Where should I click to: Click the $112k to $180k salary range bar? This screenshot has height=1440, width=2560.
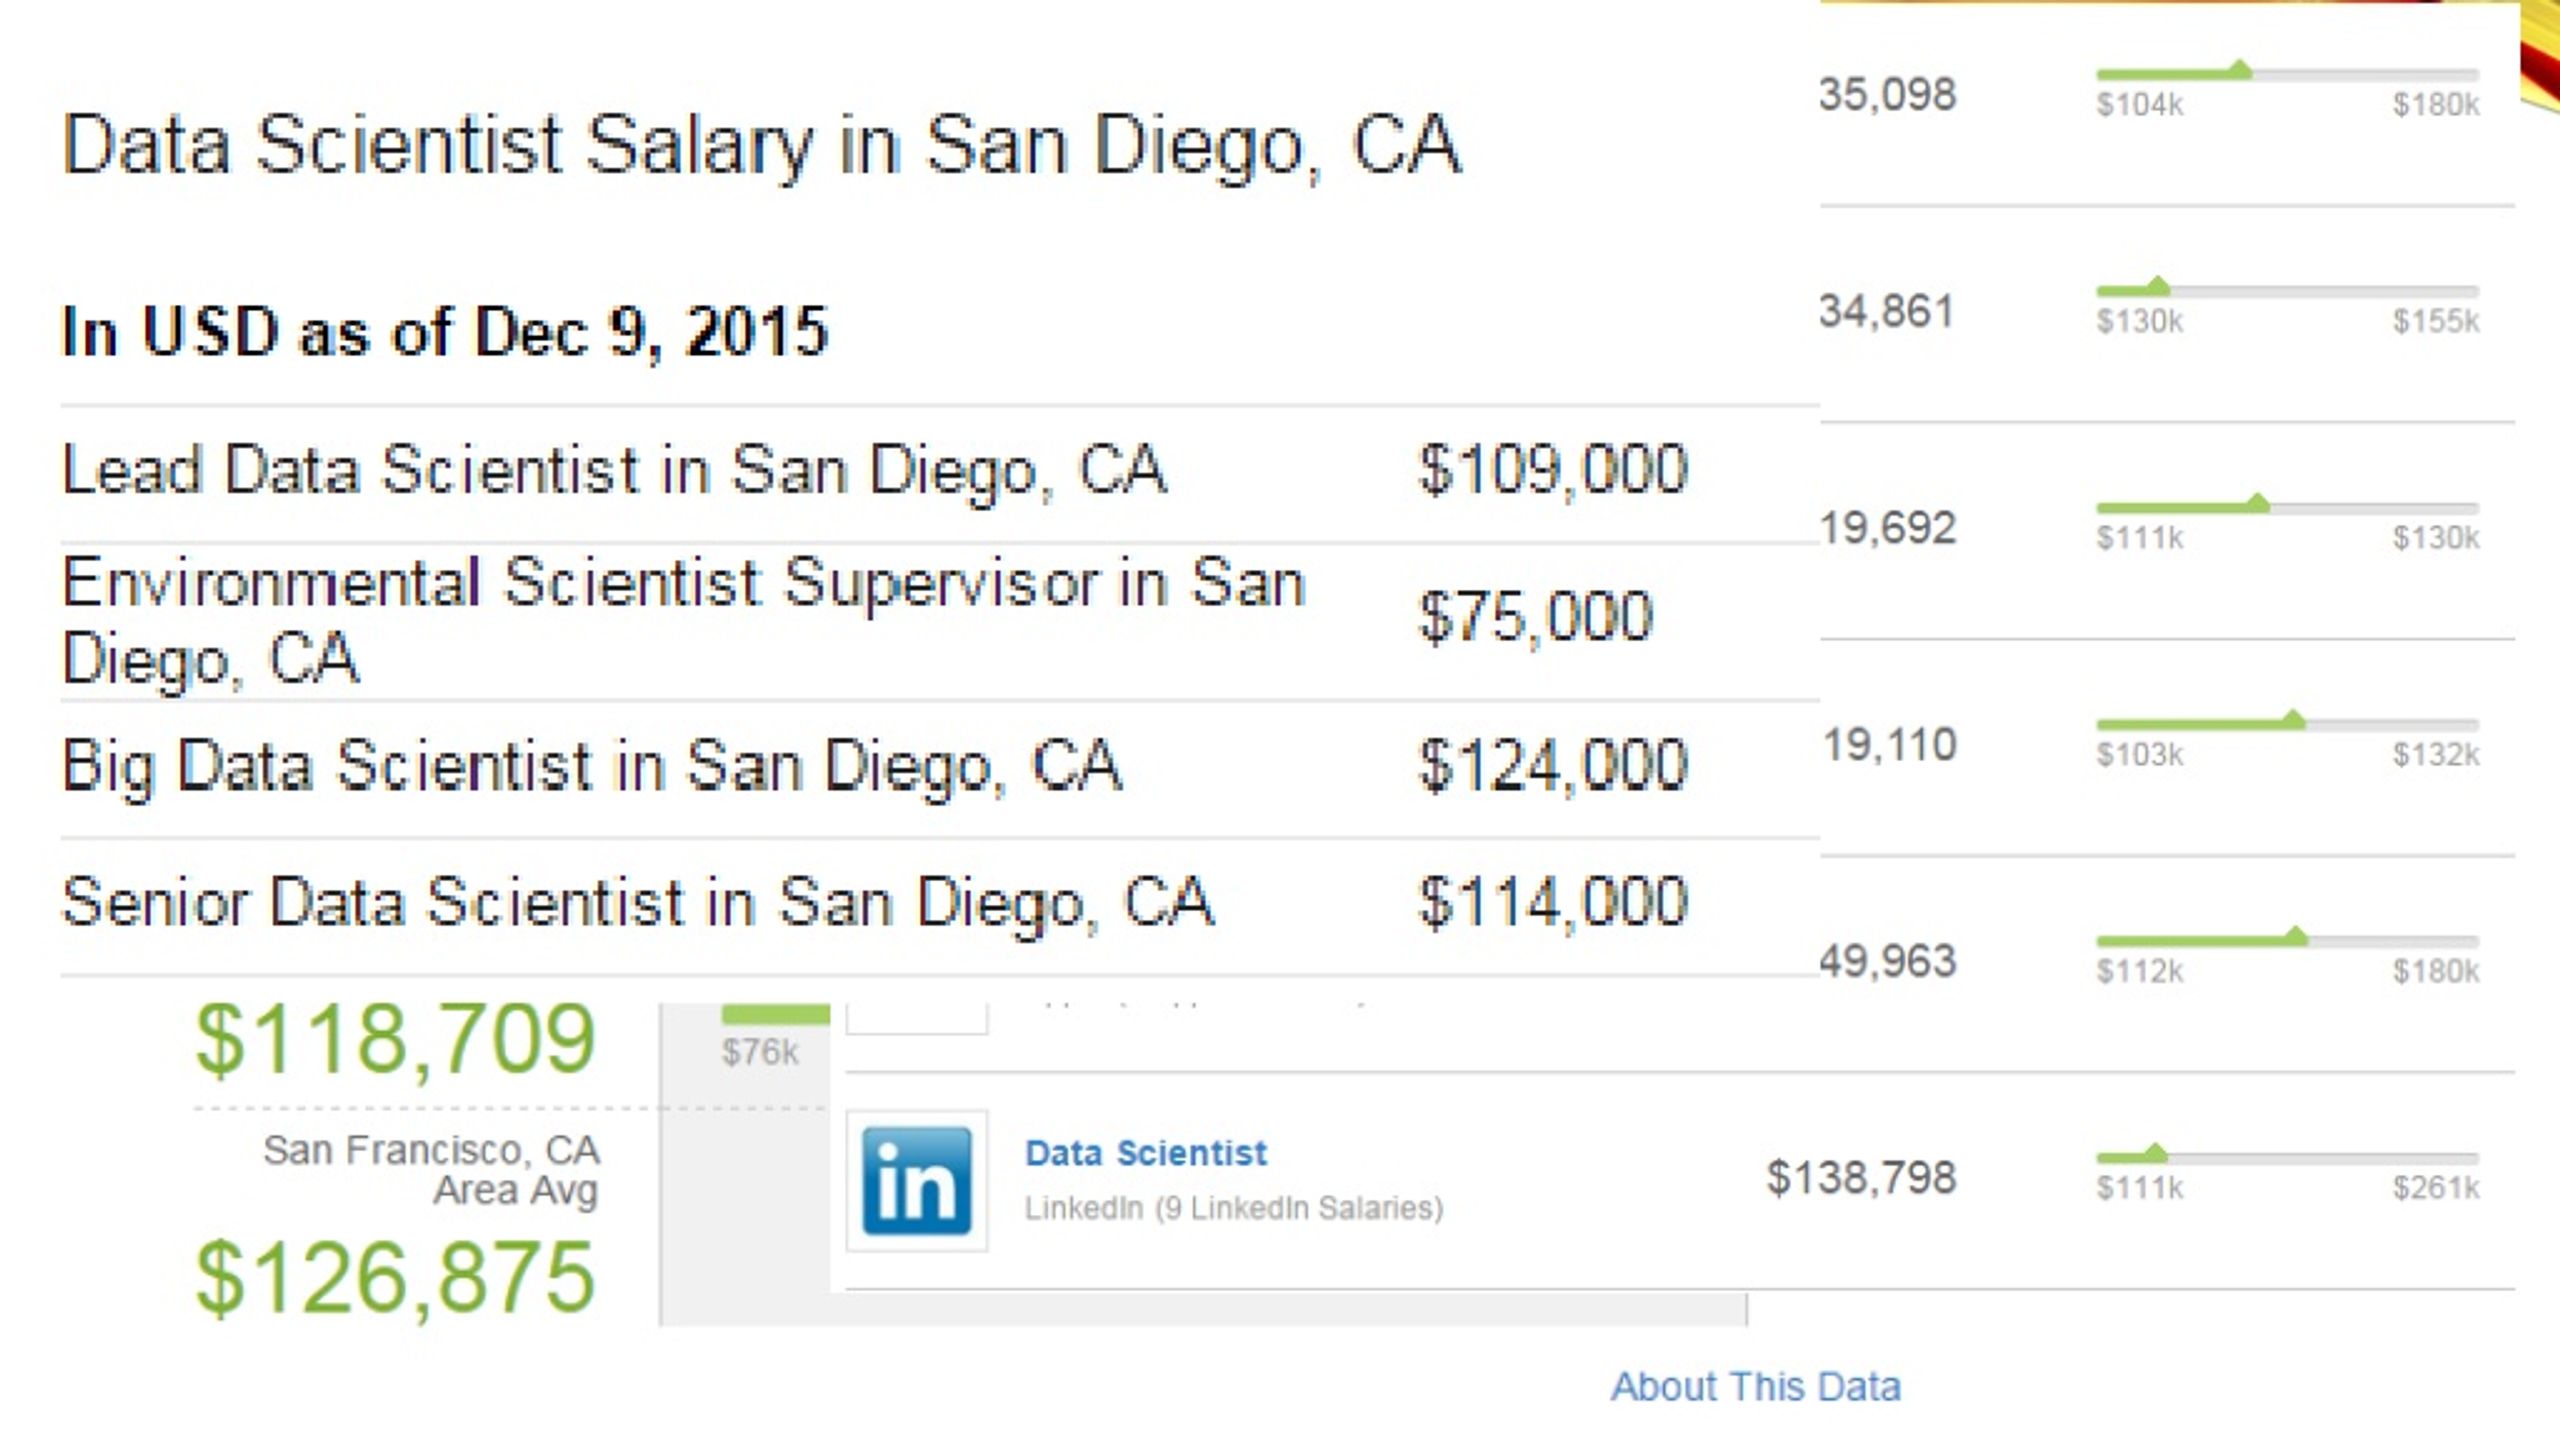(x=2287, y=939)
